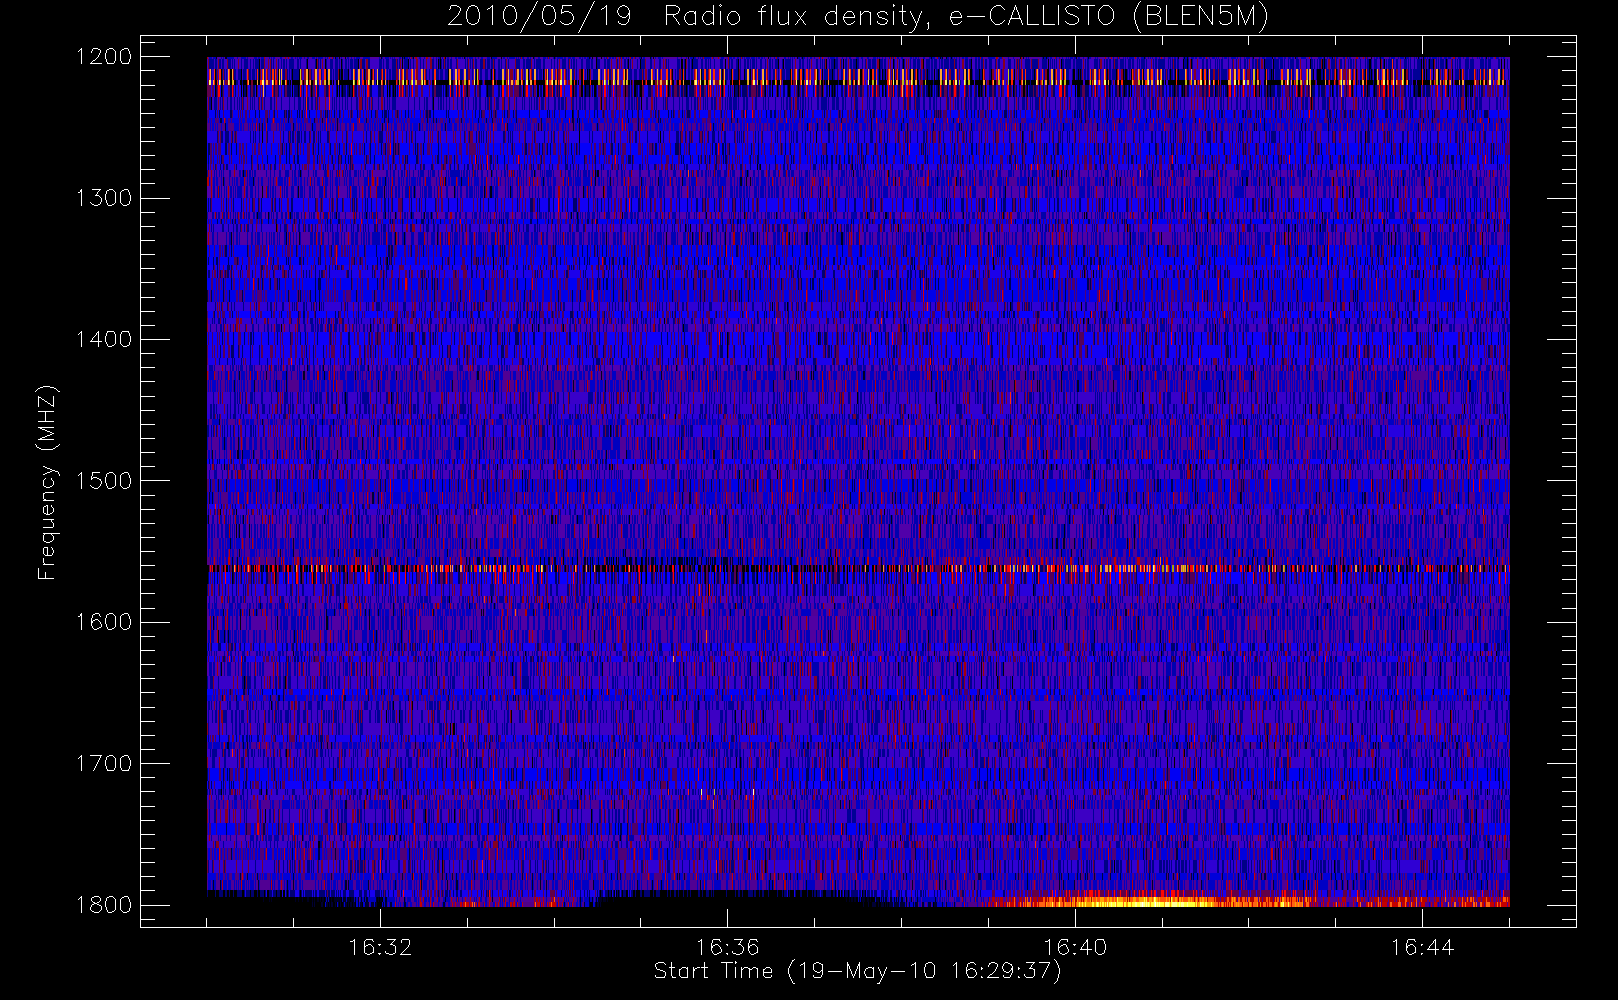Click the 'Start Time (19-May-10 16:29:37)' label
1618x1000 pixels.
coord(858,971)
